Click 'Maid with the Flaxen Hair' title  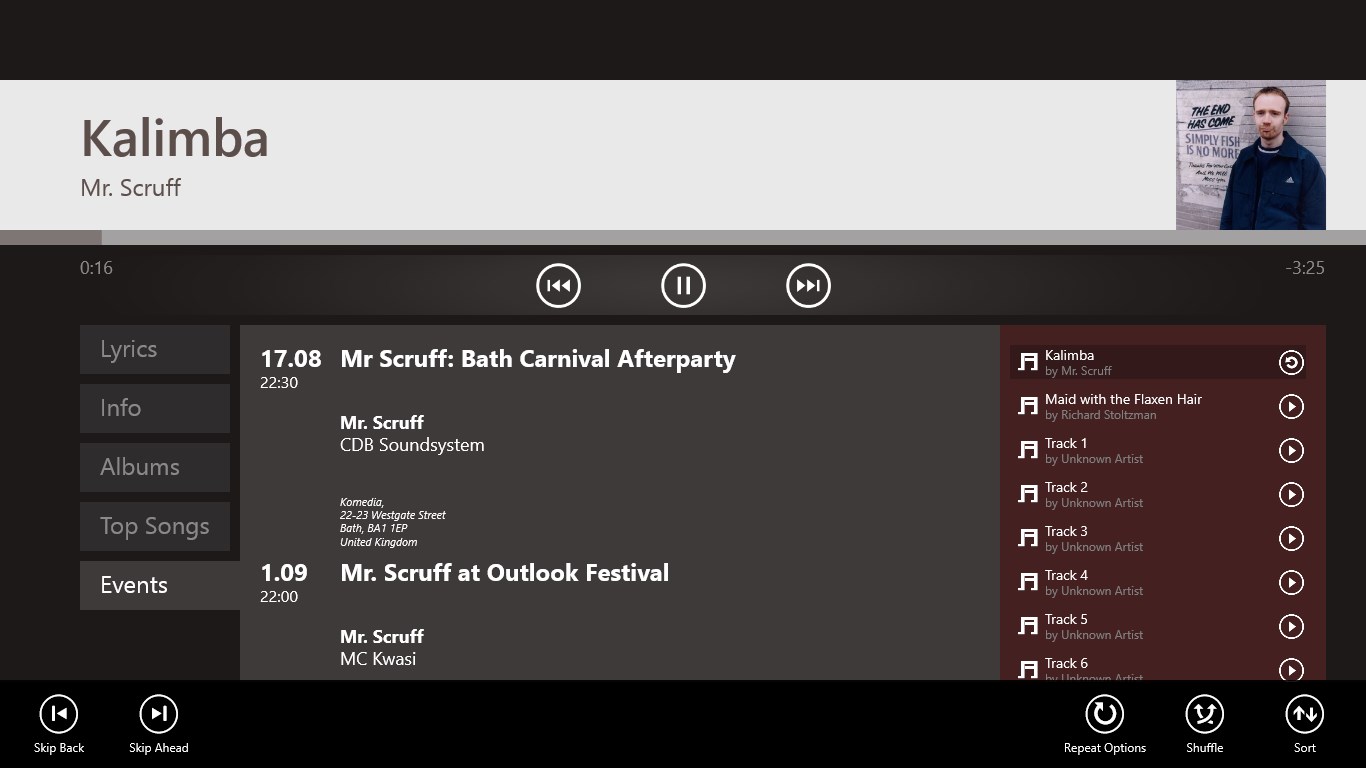coord(1123,399)
